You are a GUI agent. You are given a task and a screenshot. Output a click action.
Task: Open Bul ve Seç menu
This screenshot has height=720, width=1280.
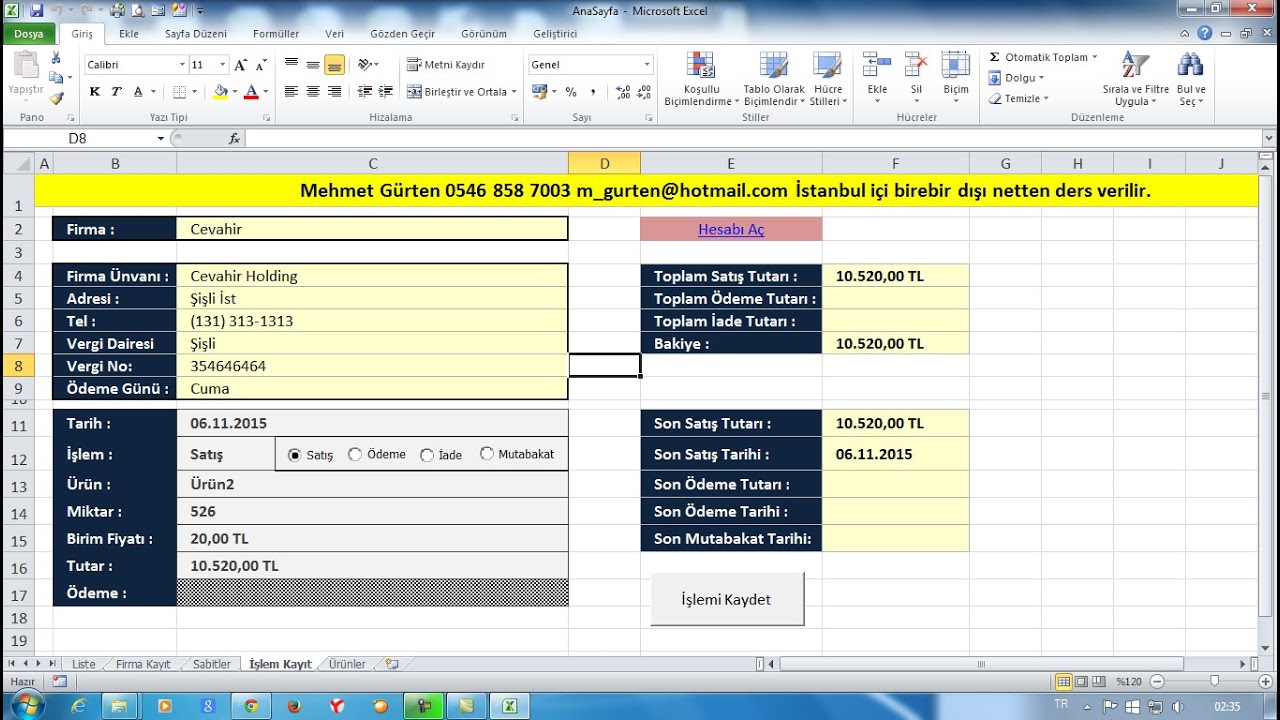[x=1191, y=79]
